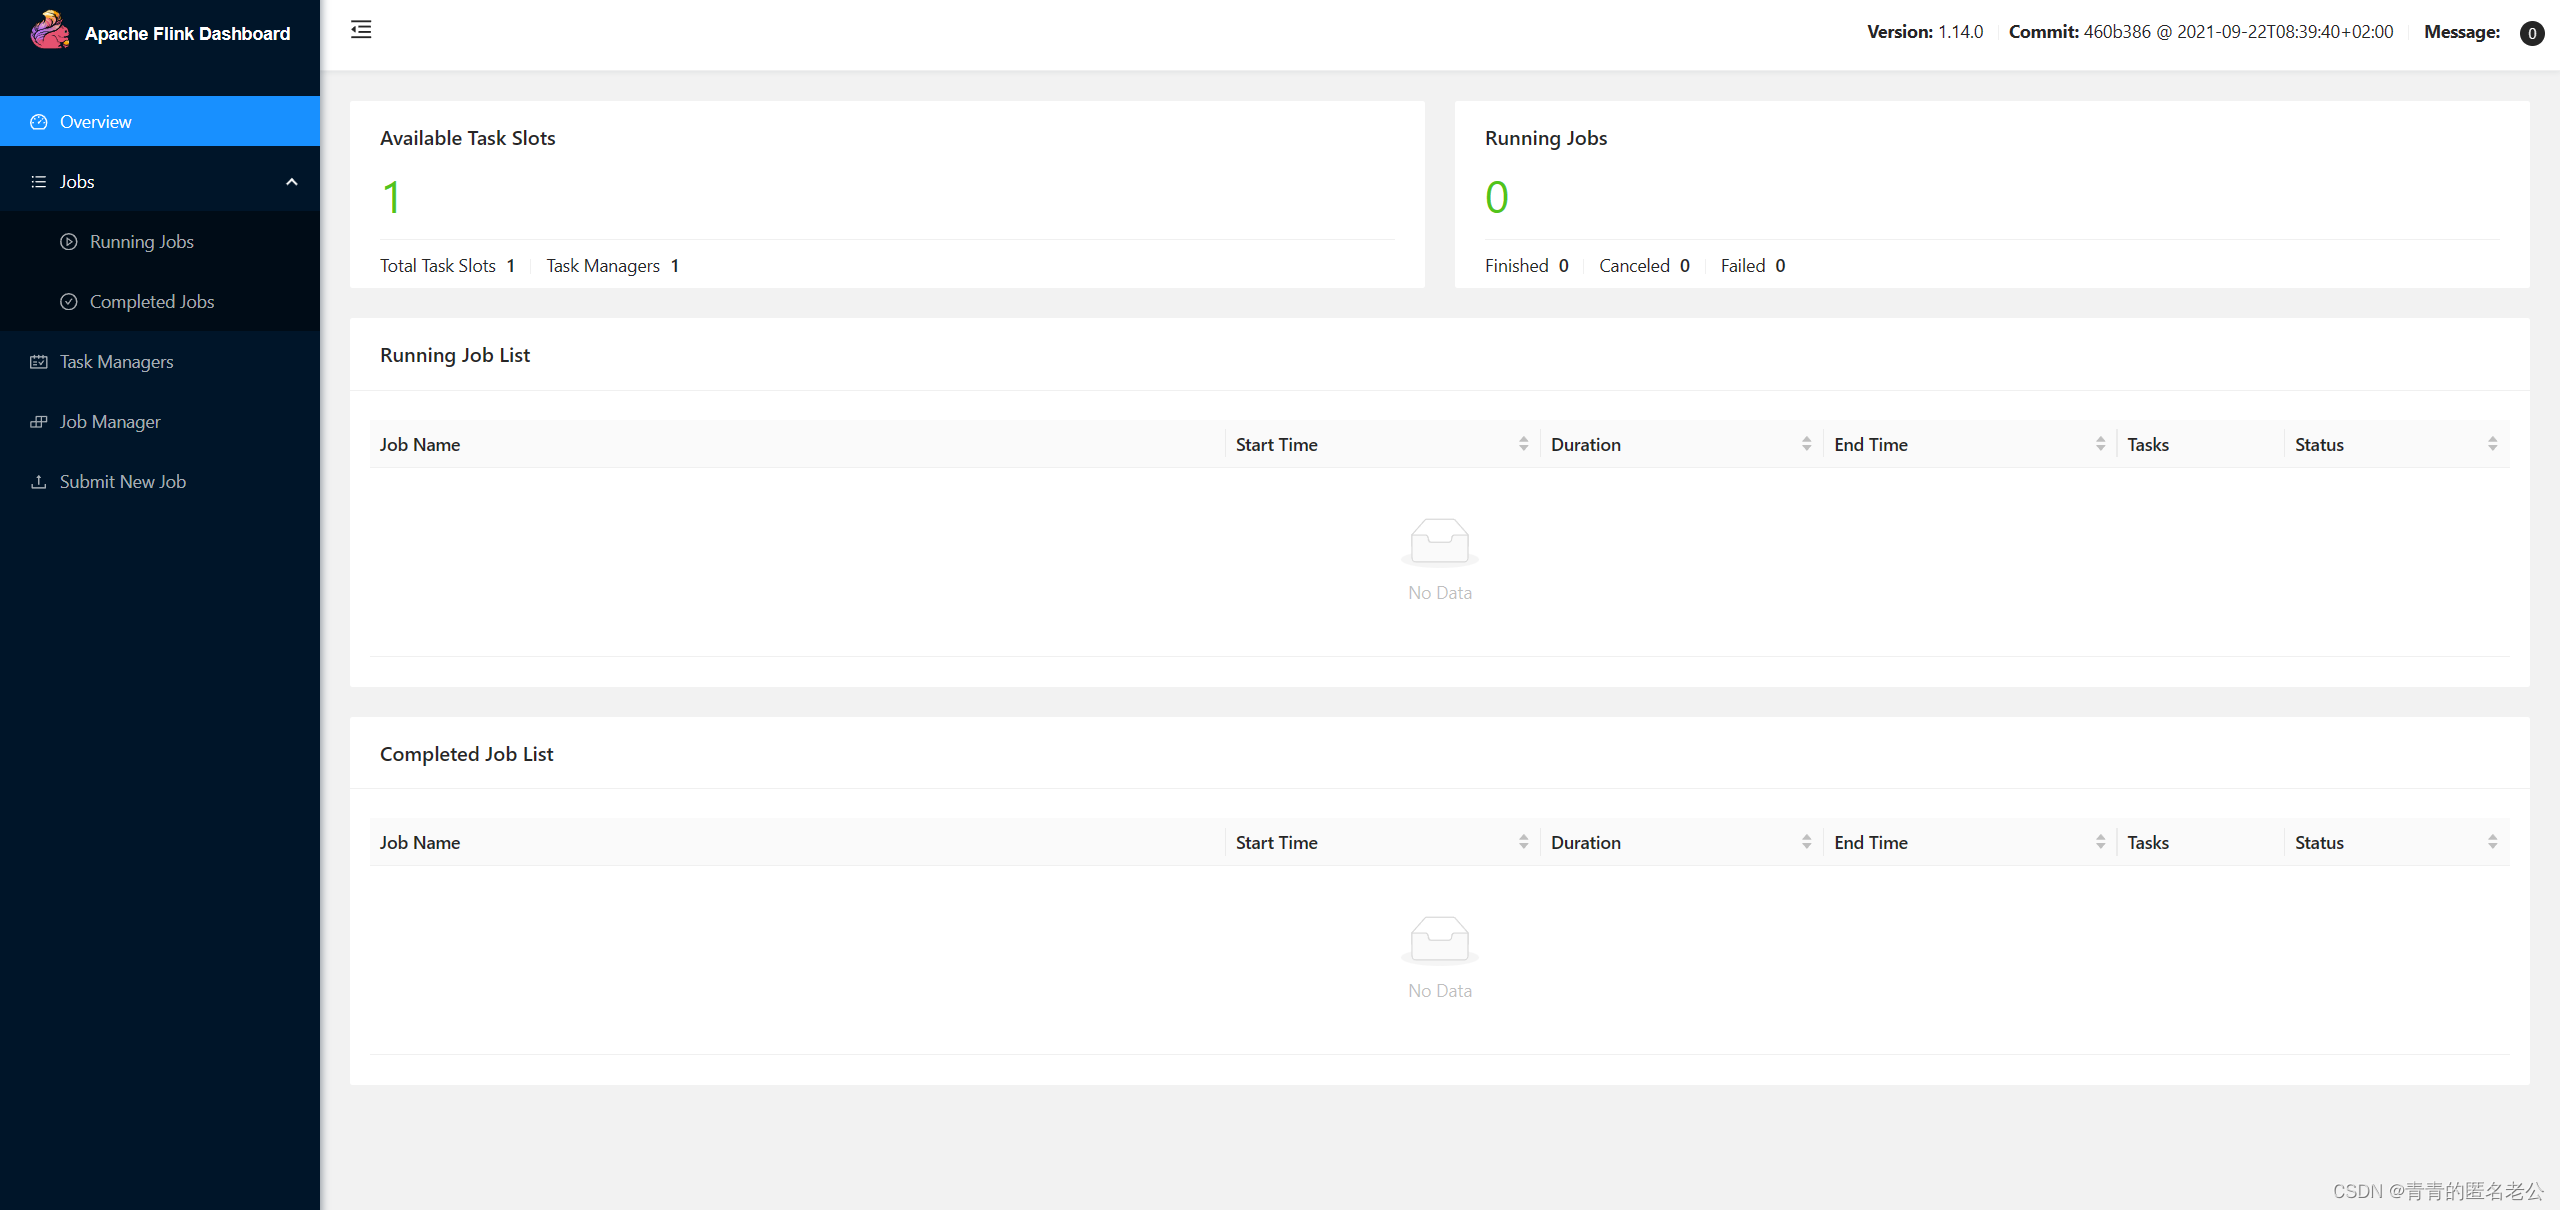Image resolution: width=2560 pixels, height=1210 pixels.
Task: Go to Completed Jobs in sidebar
Action: point(152,302)
